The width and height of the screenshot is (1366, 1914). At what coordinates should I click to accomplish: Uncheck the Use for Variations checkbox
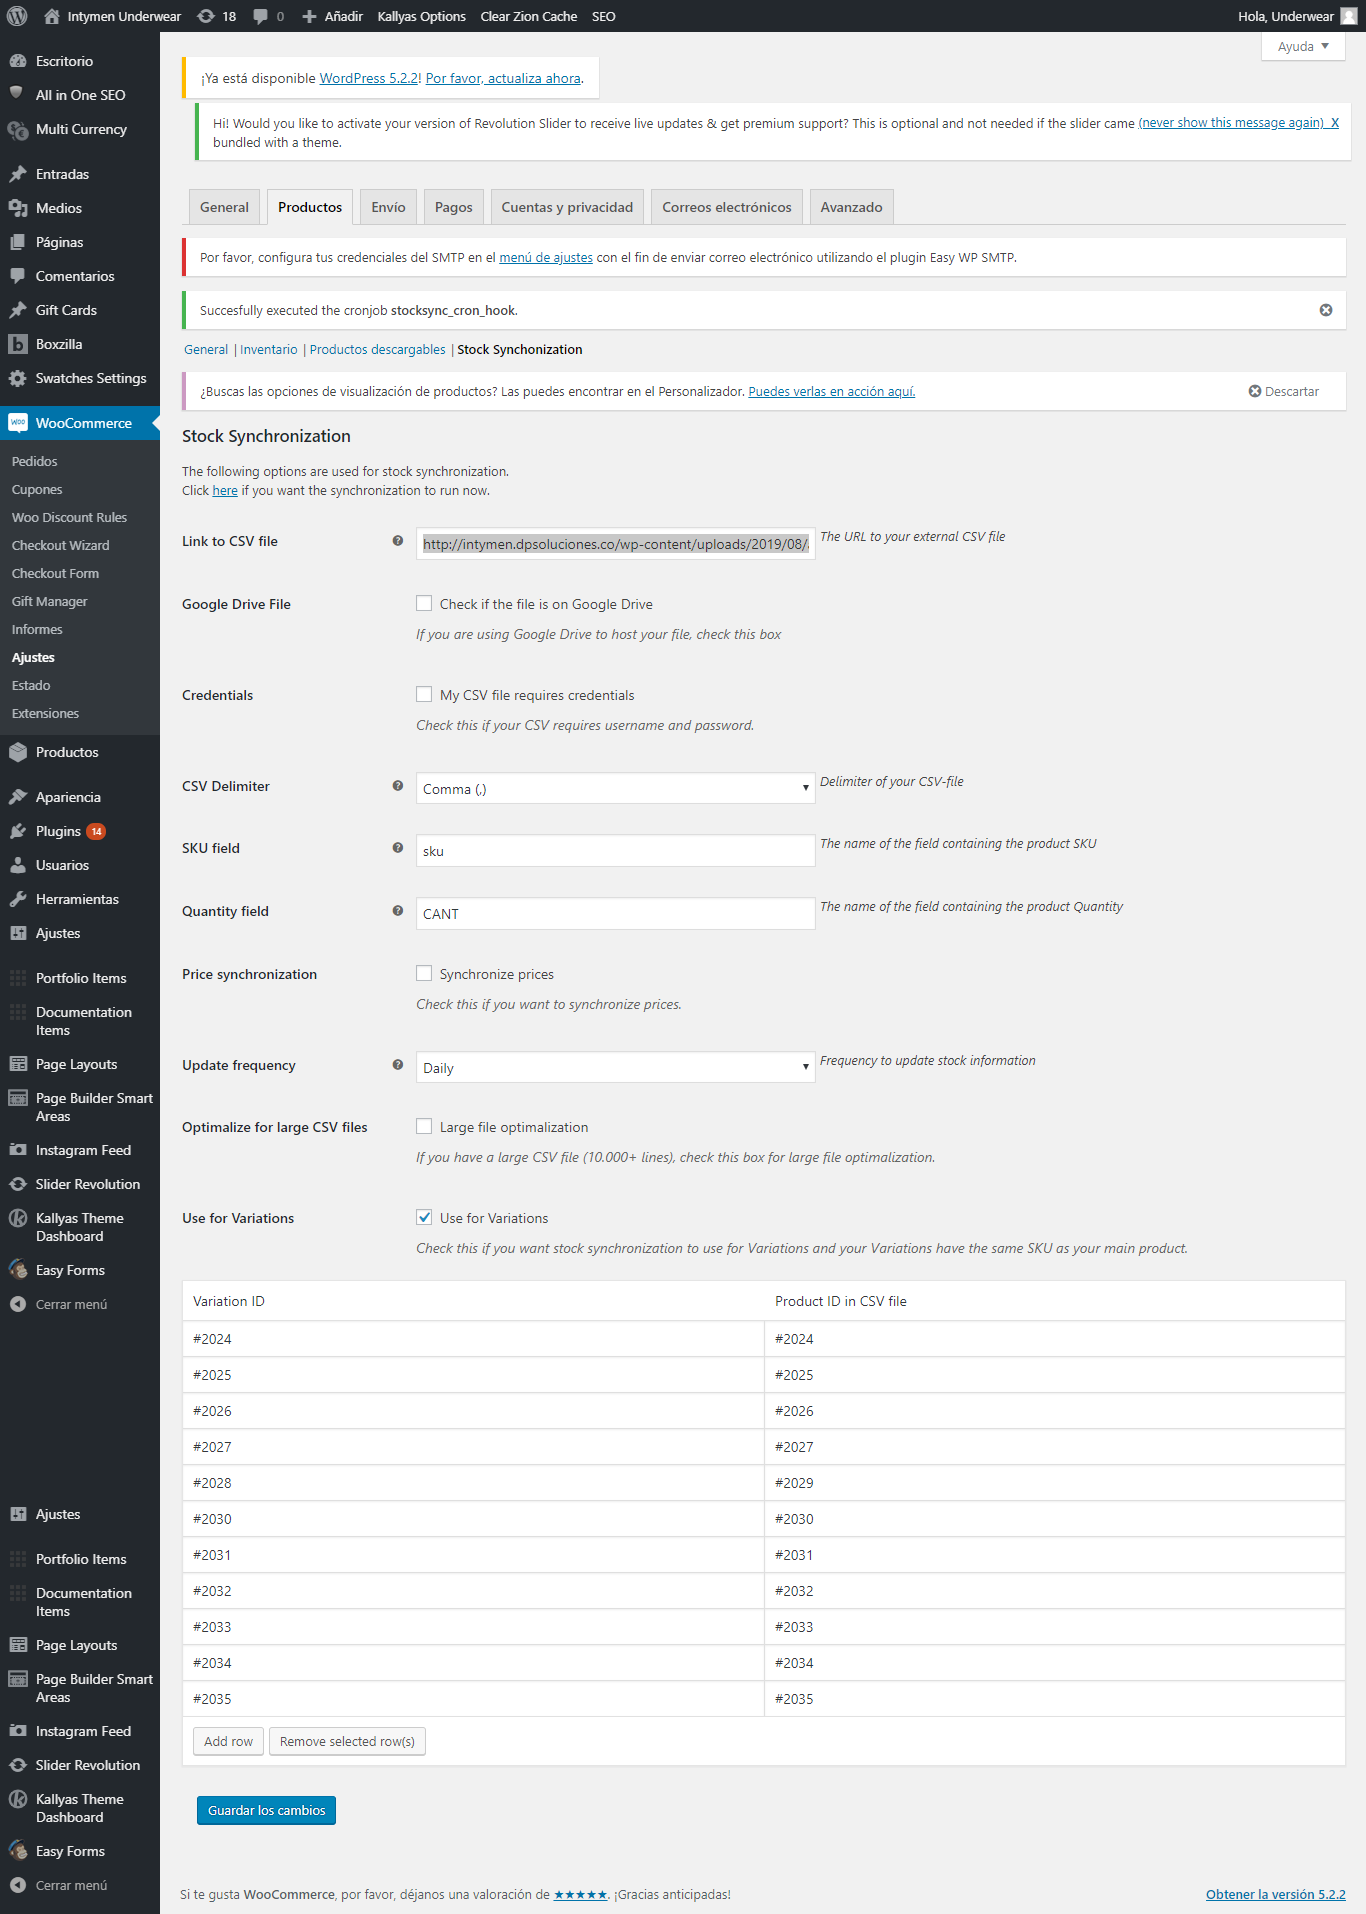(424, 1217)
